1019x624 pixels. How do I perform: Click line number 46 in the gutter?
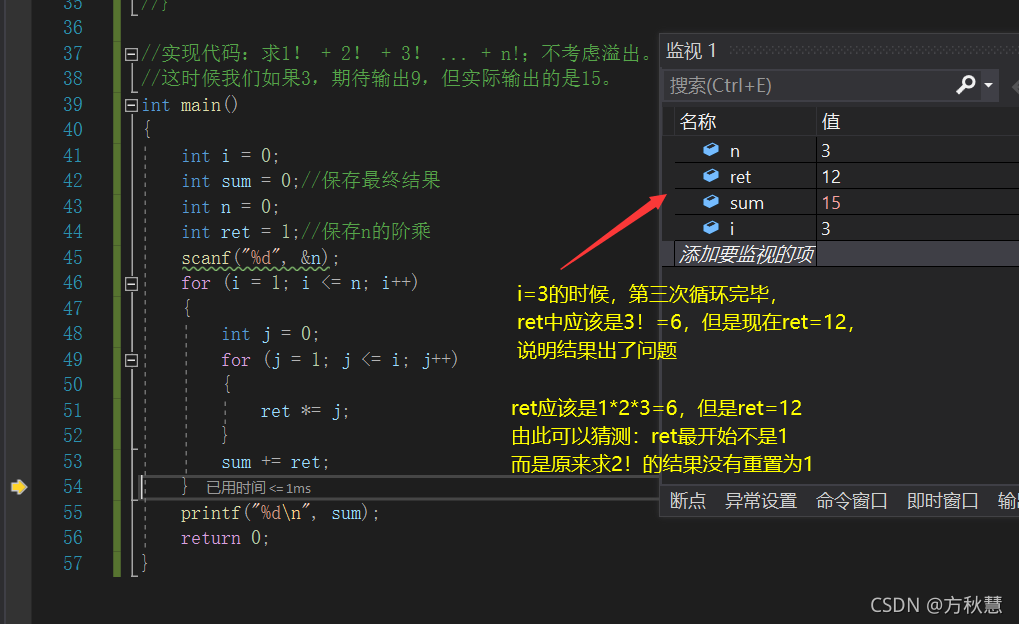coord(73,283)
